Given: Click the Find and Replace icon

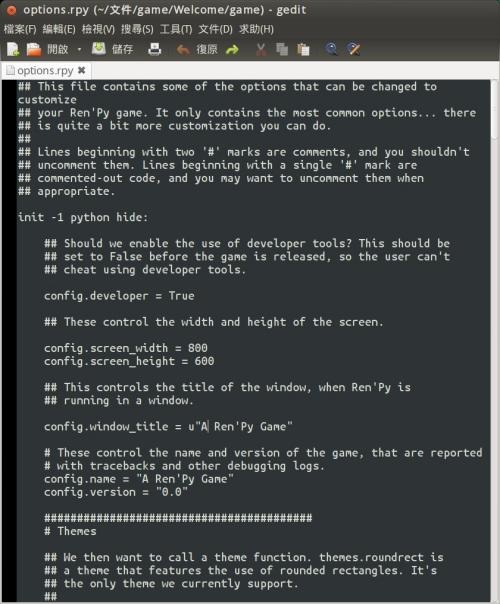Looking at the screenshot, I should 353,49.
